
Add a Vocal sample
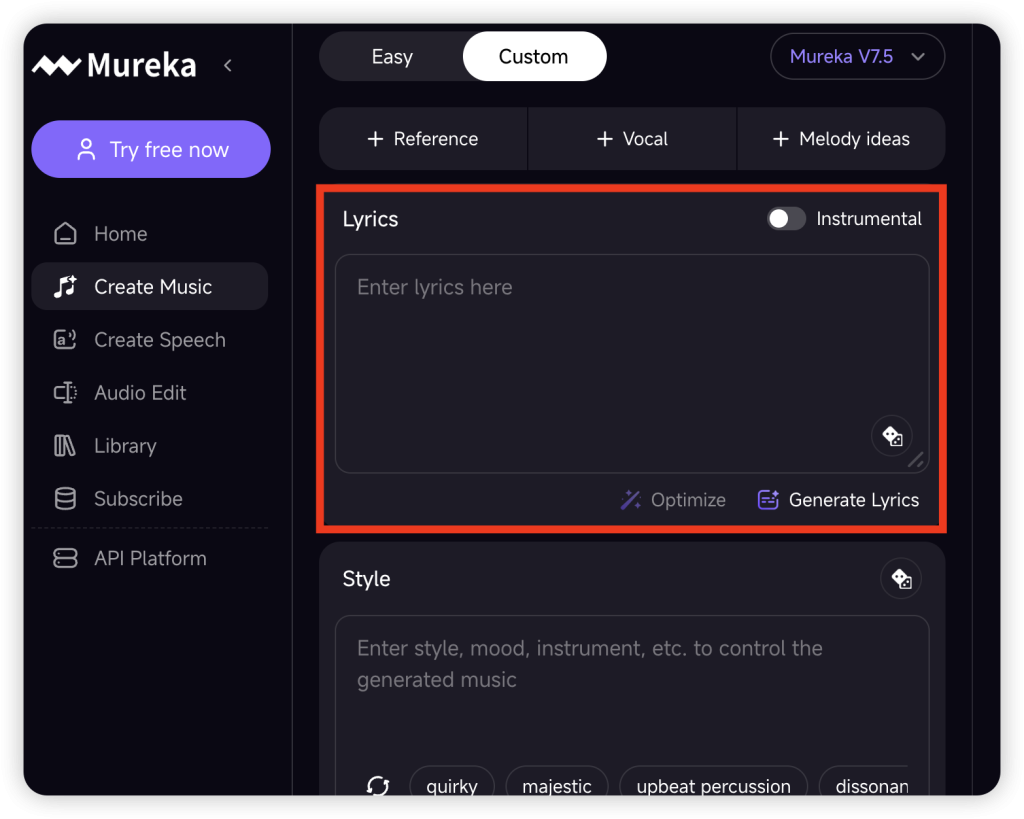(x=632, y=139)
